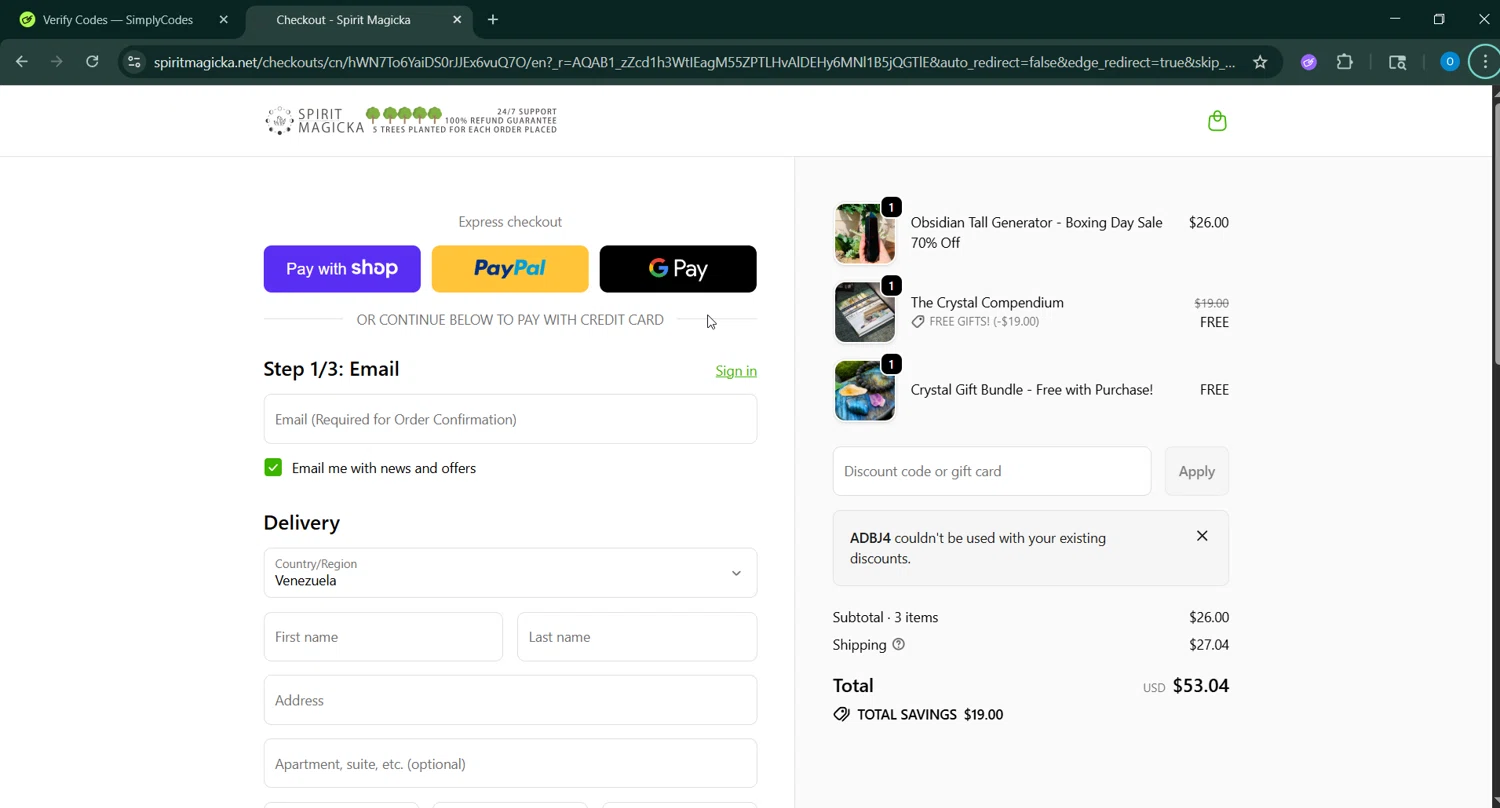Click the shipping help question mark icon
This screenshot has width=1500, height=808.
898,644
